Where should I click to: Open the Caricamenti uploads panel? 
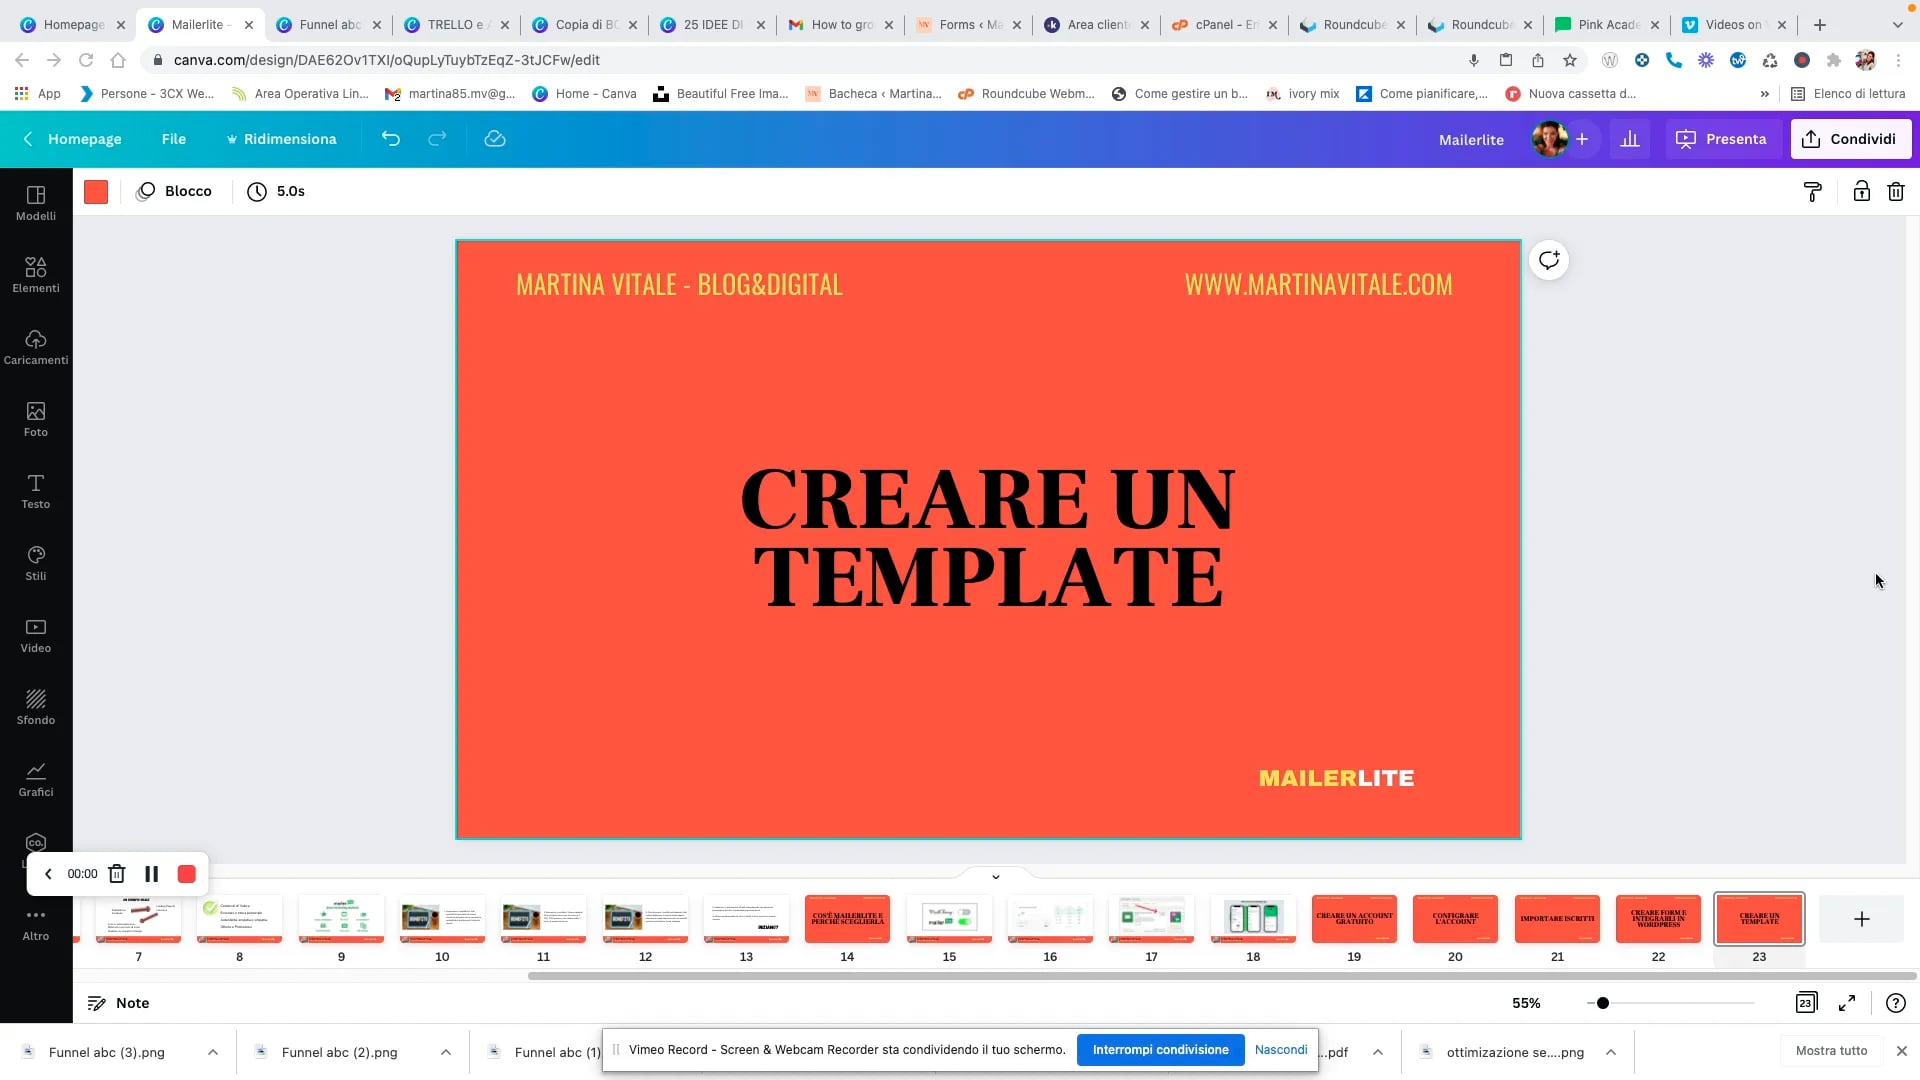(36, 347)
